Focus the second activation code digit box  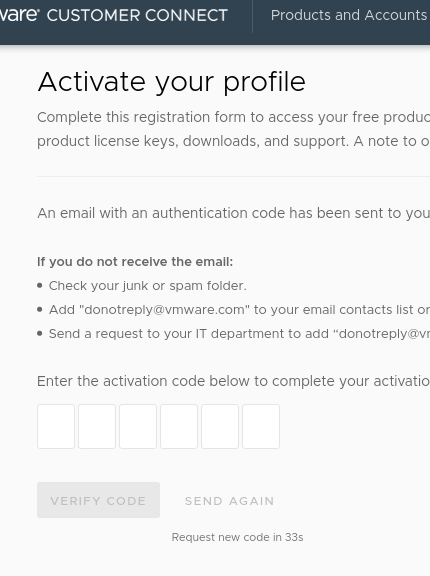[x=97, y=426]
